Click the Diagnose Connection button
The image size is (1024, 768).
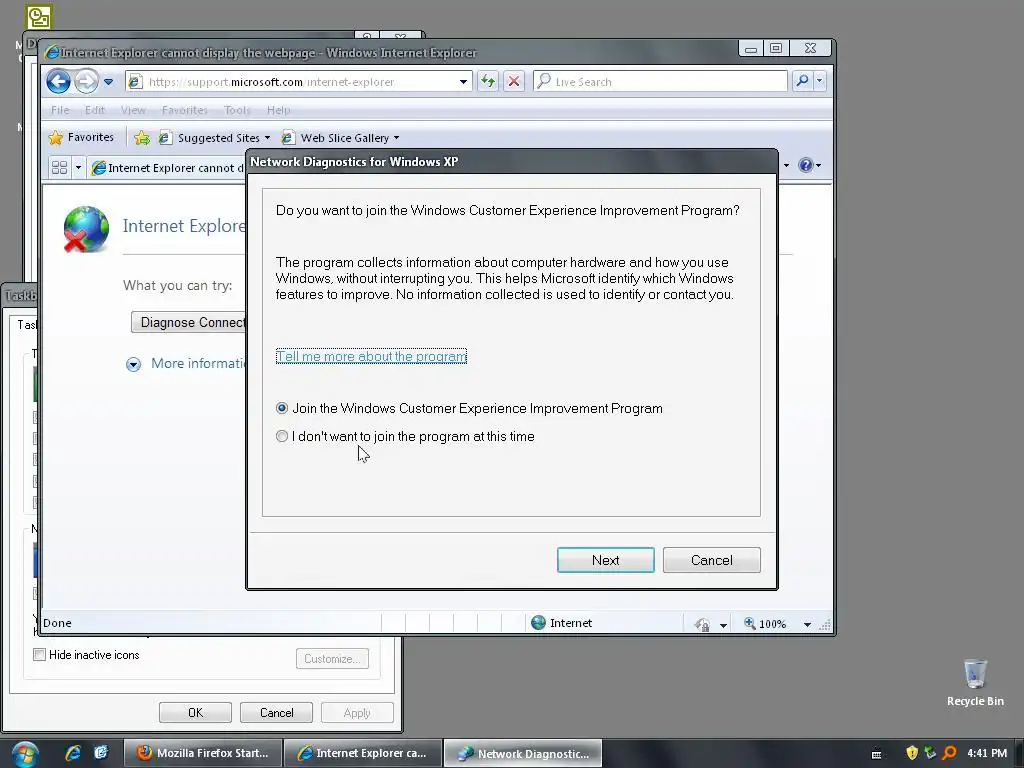pyautogui.click(x=189, y=322)
